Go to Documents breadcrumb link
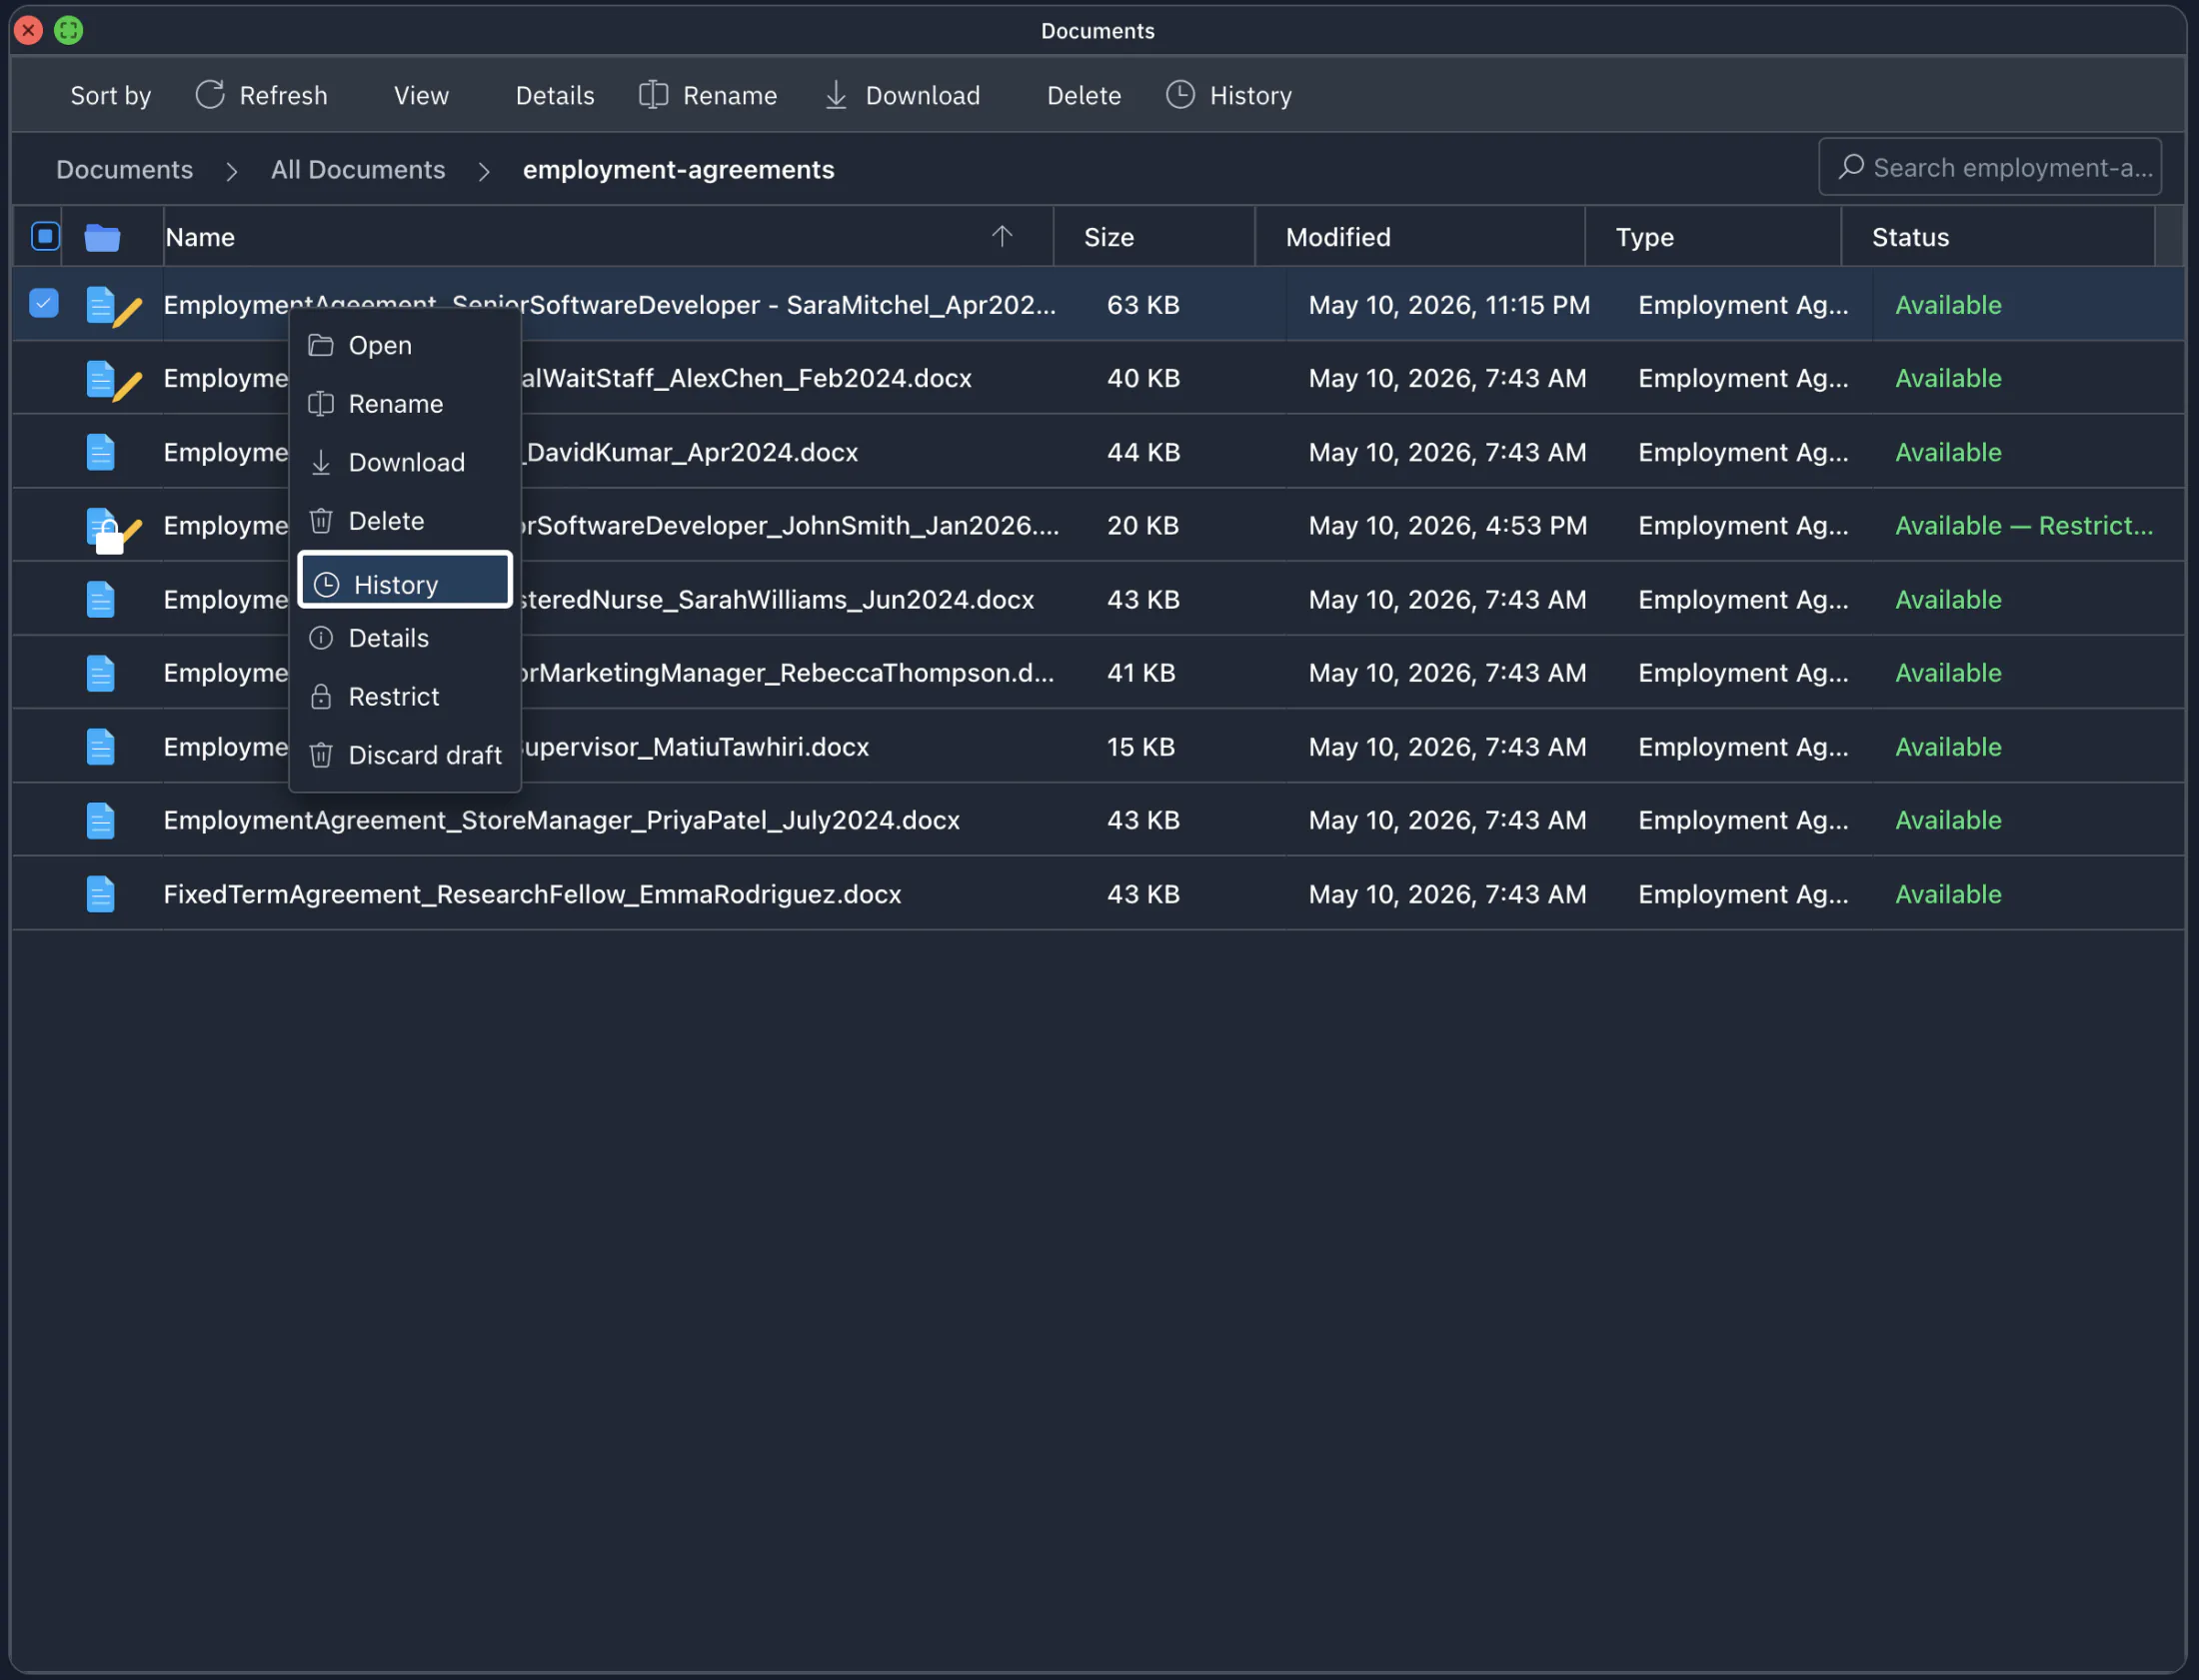 (x=124, y=169)
